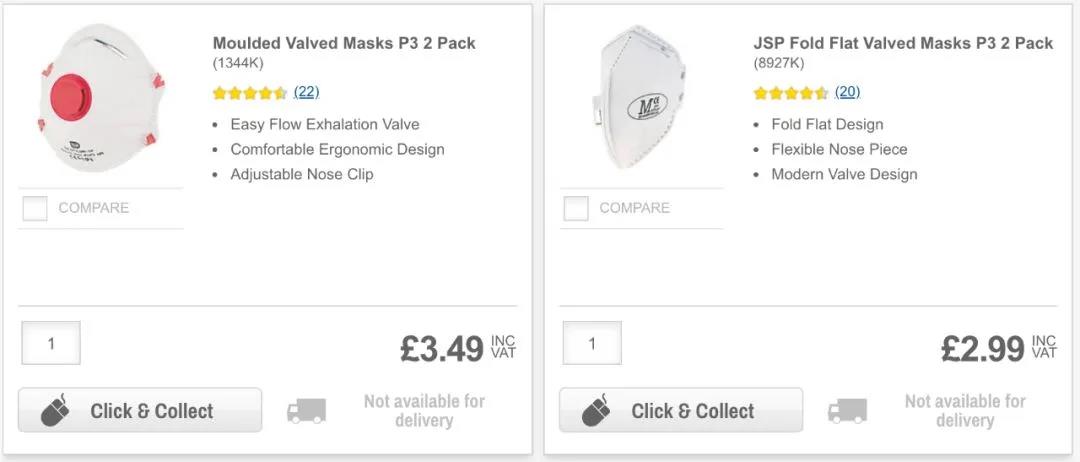Screen dimensions: 1080x462
Task: Open the 22 reviews link
Action: [x=306, y=92]
